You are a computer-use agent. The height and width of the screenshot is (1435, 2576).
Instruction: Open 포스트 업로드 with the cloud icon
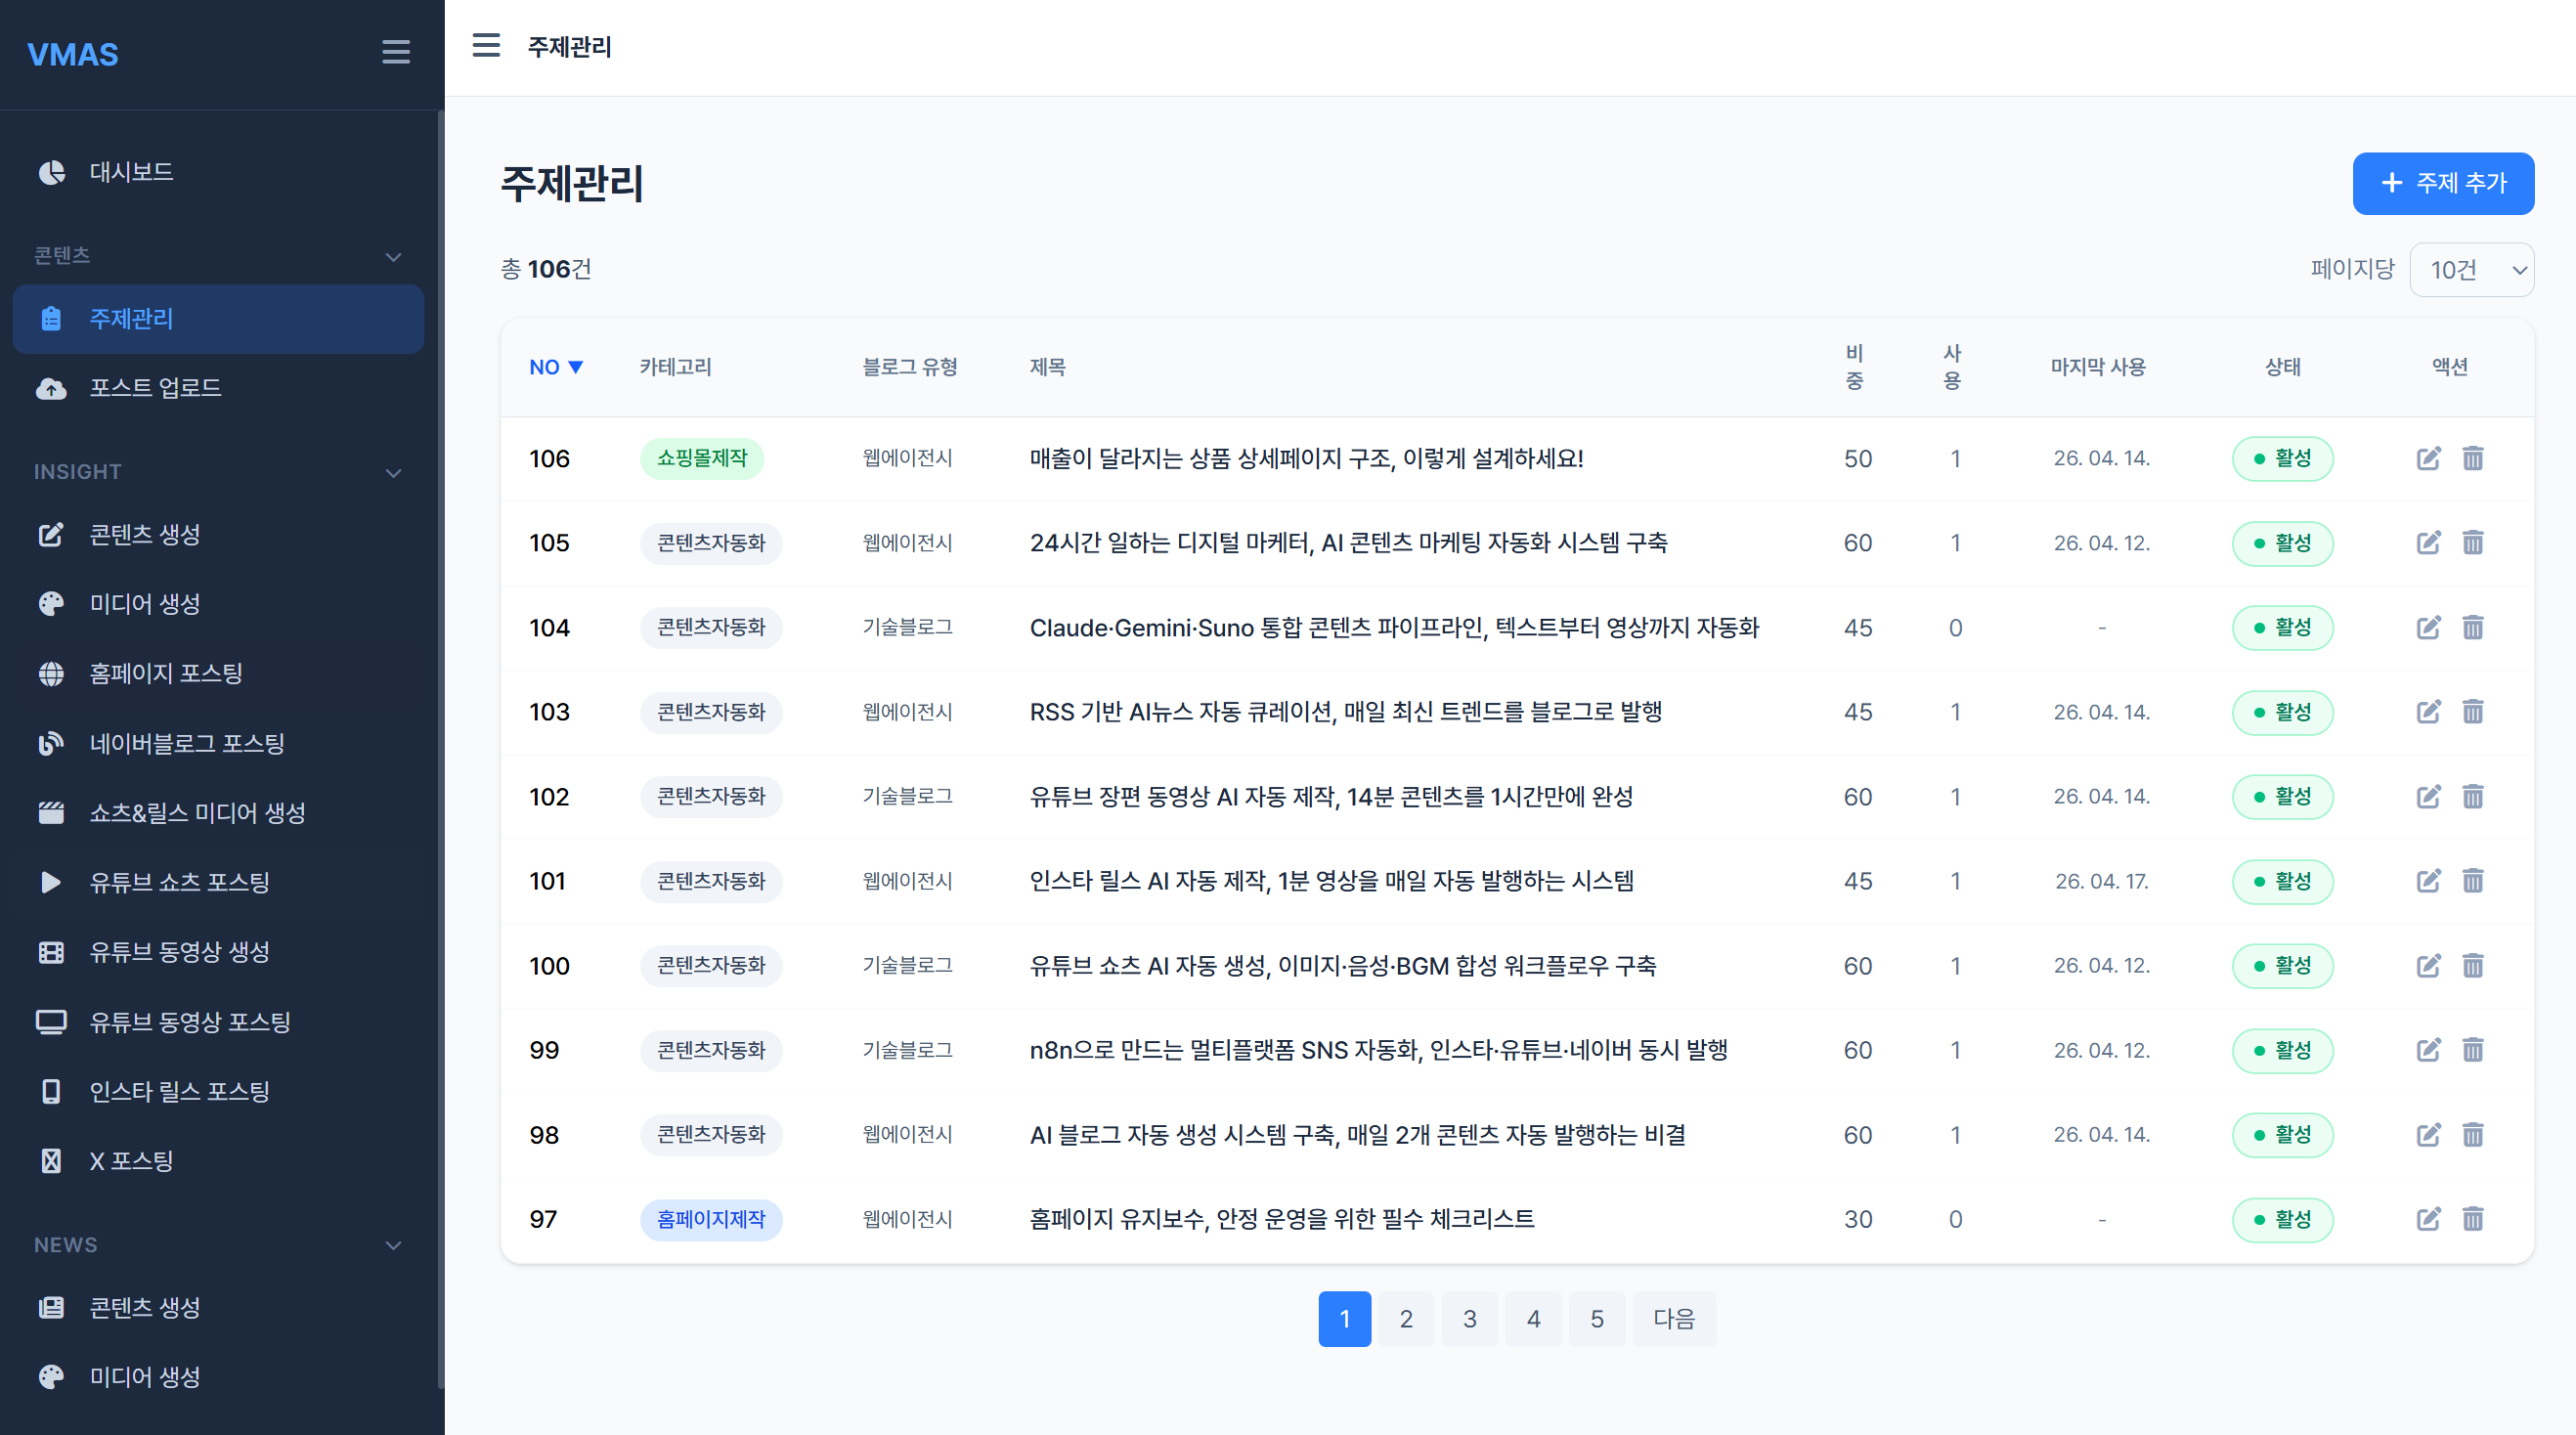coord(155,388)
